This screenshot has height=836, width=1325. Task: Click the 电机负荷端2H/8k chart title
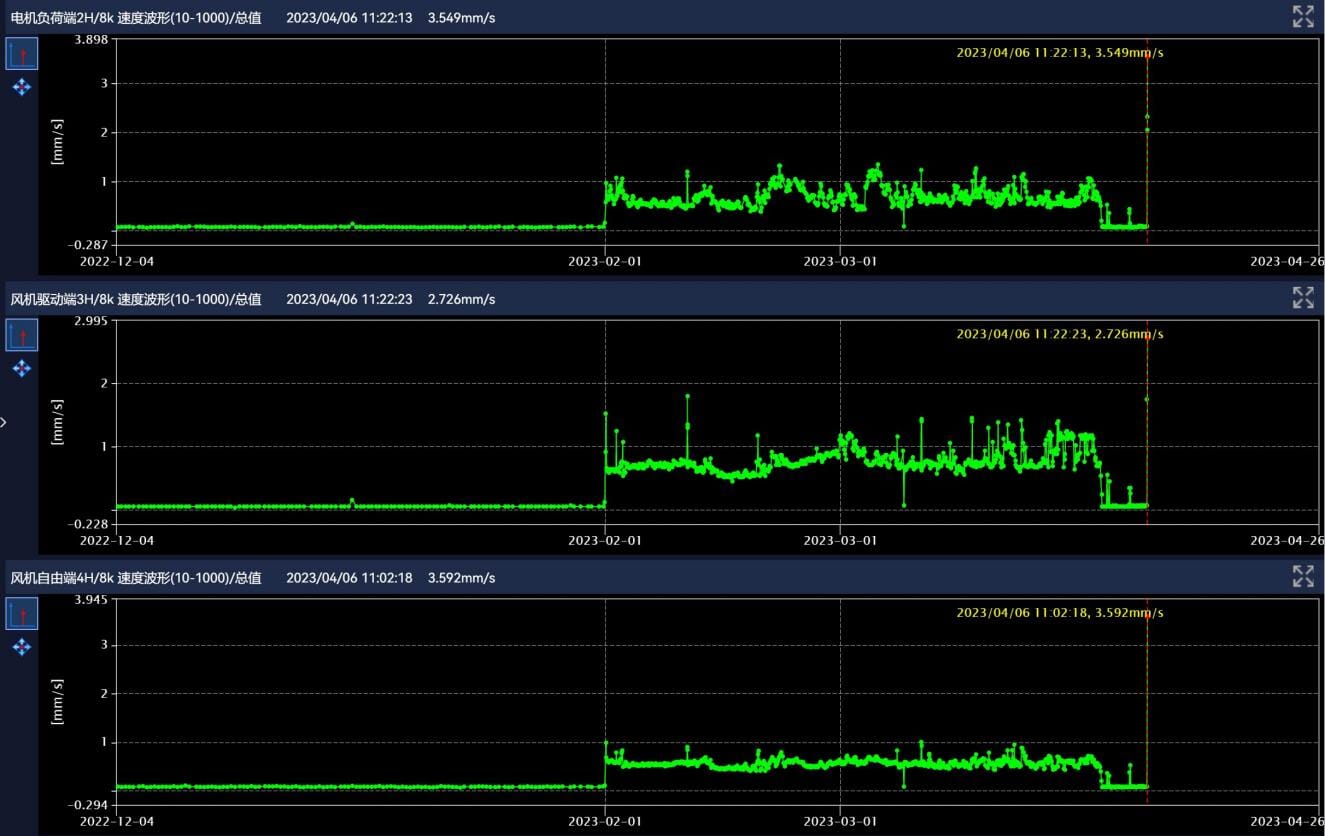coord(136,18)
